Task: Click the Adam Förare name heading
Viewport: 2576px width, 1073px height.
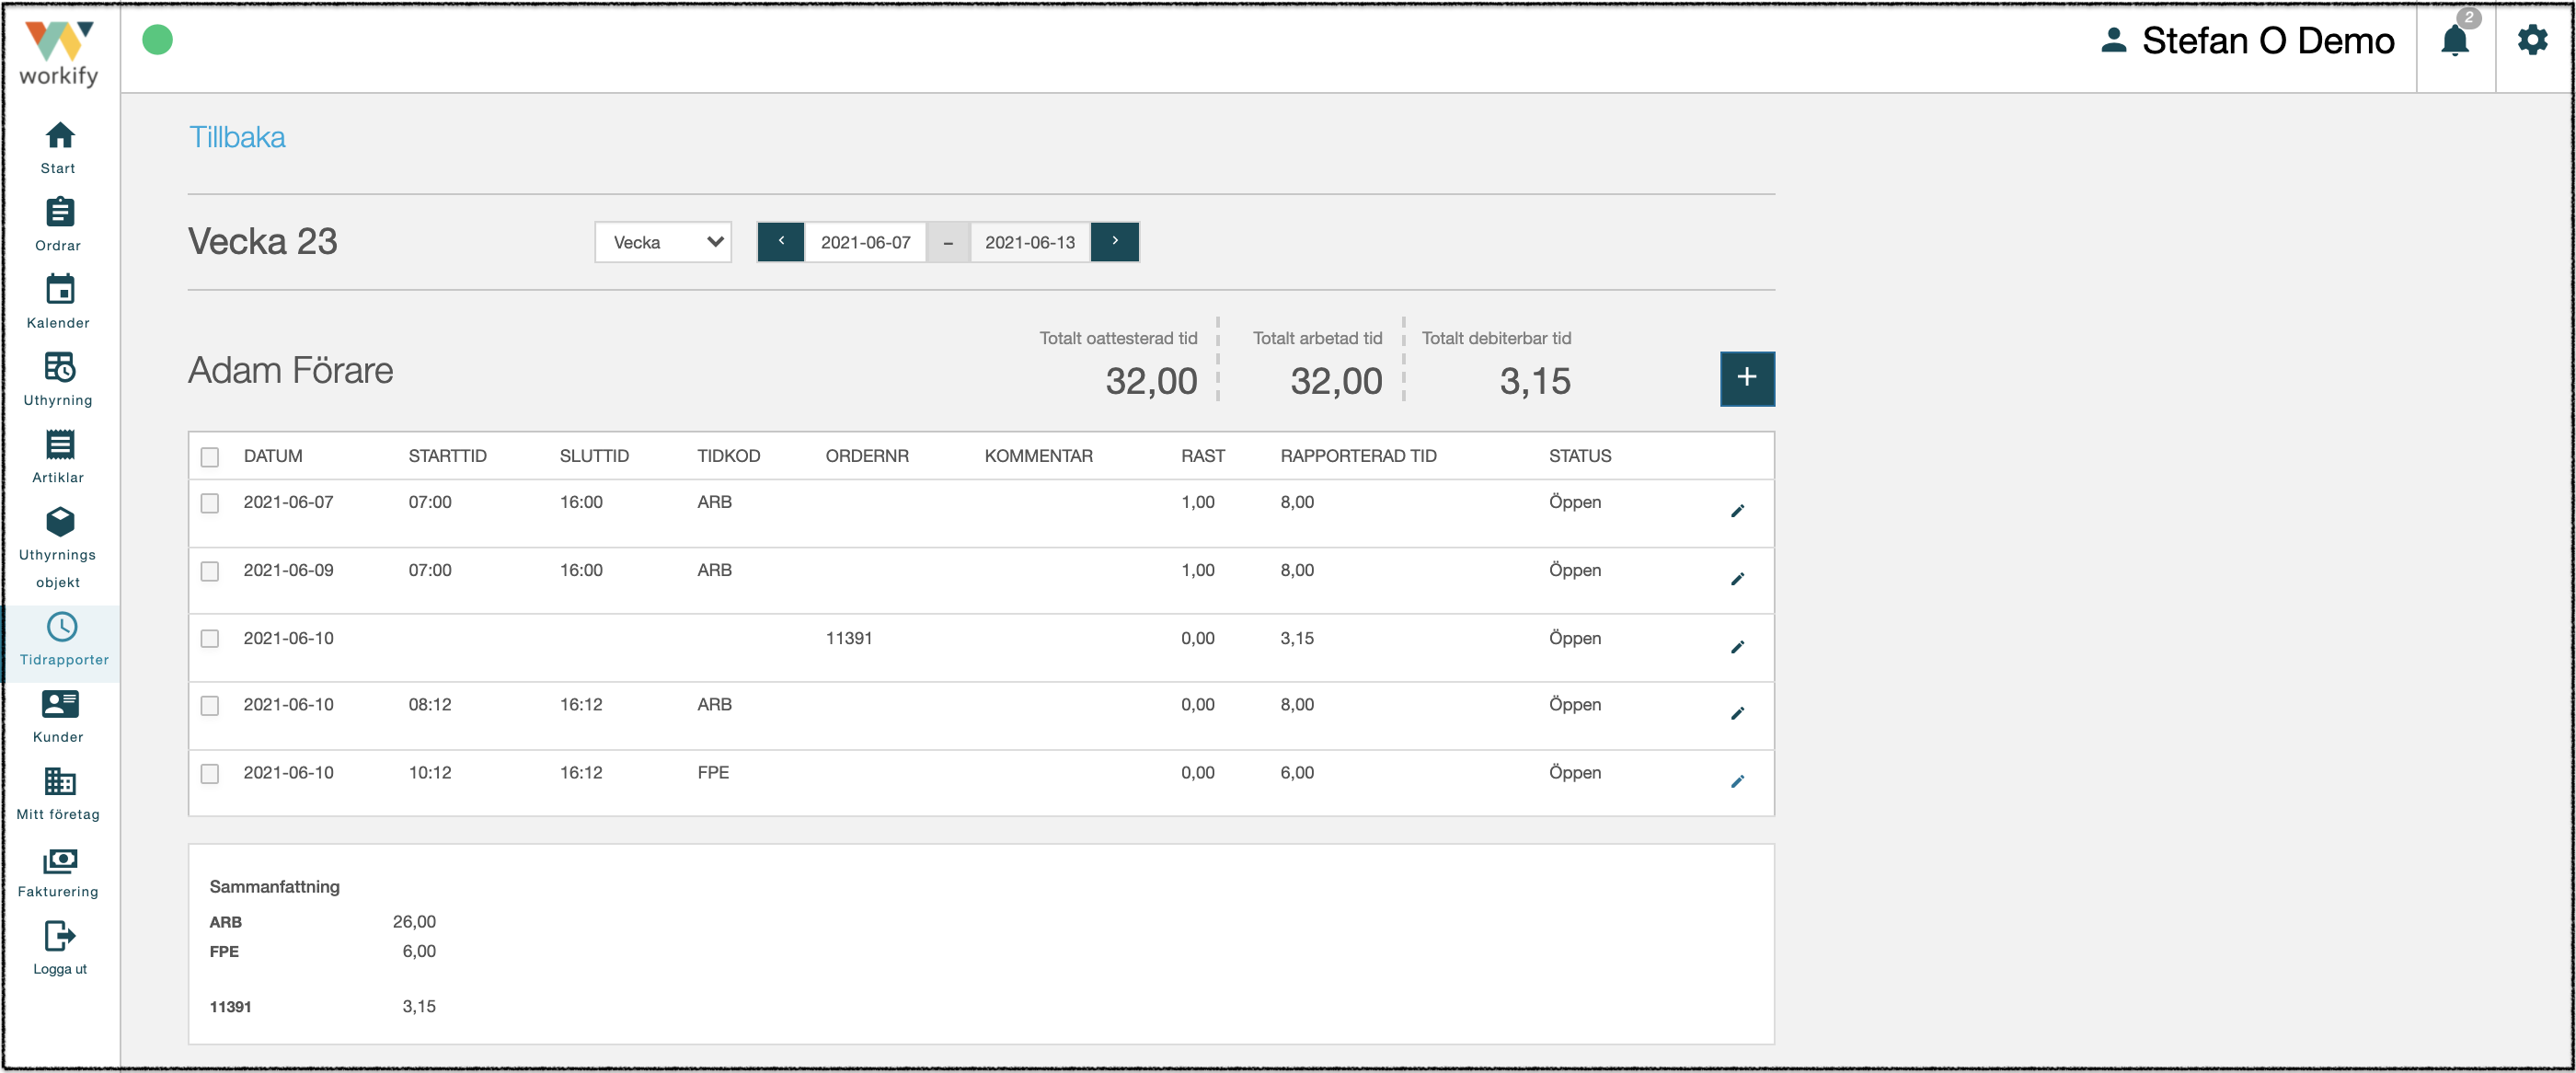Action: coord(291,370)
